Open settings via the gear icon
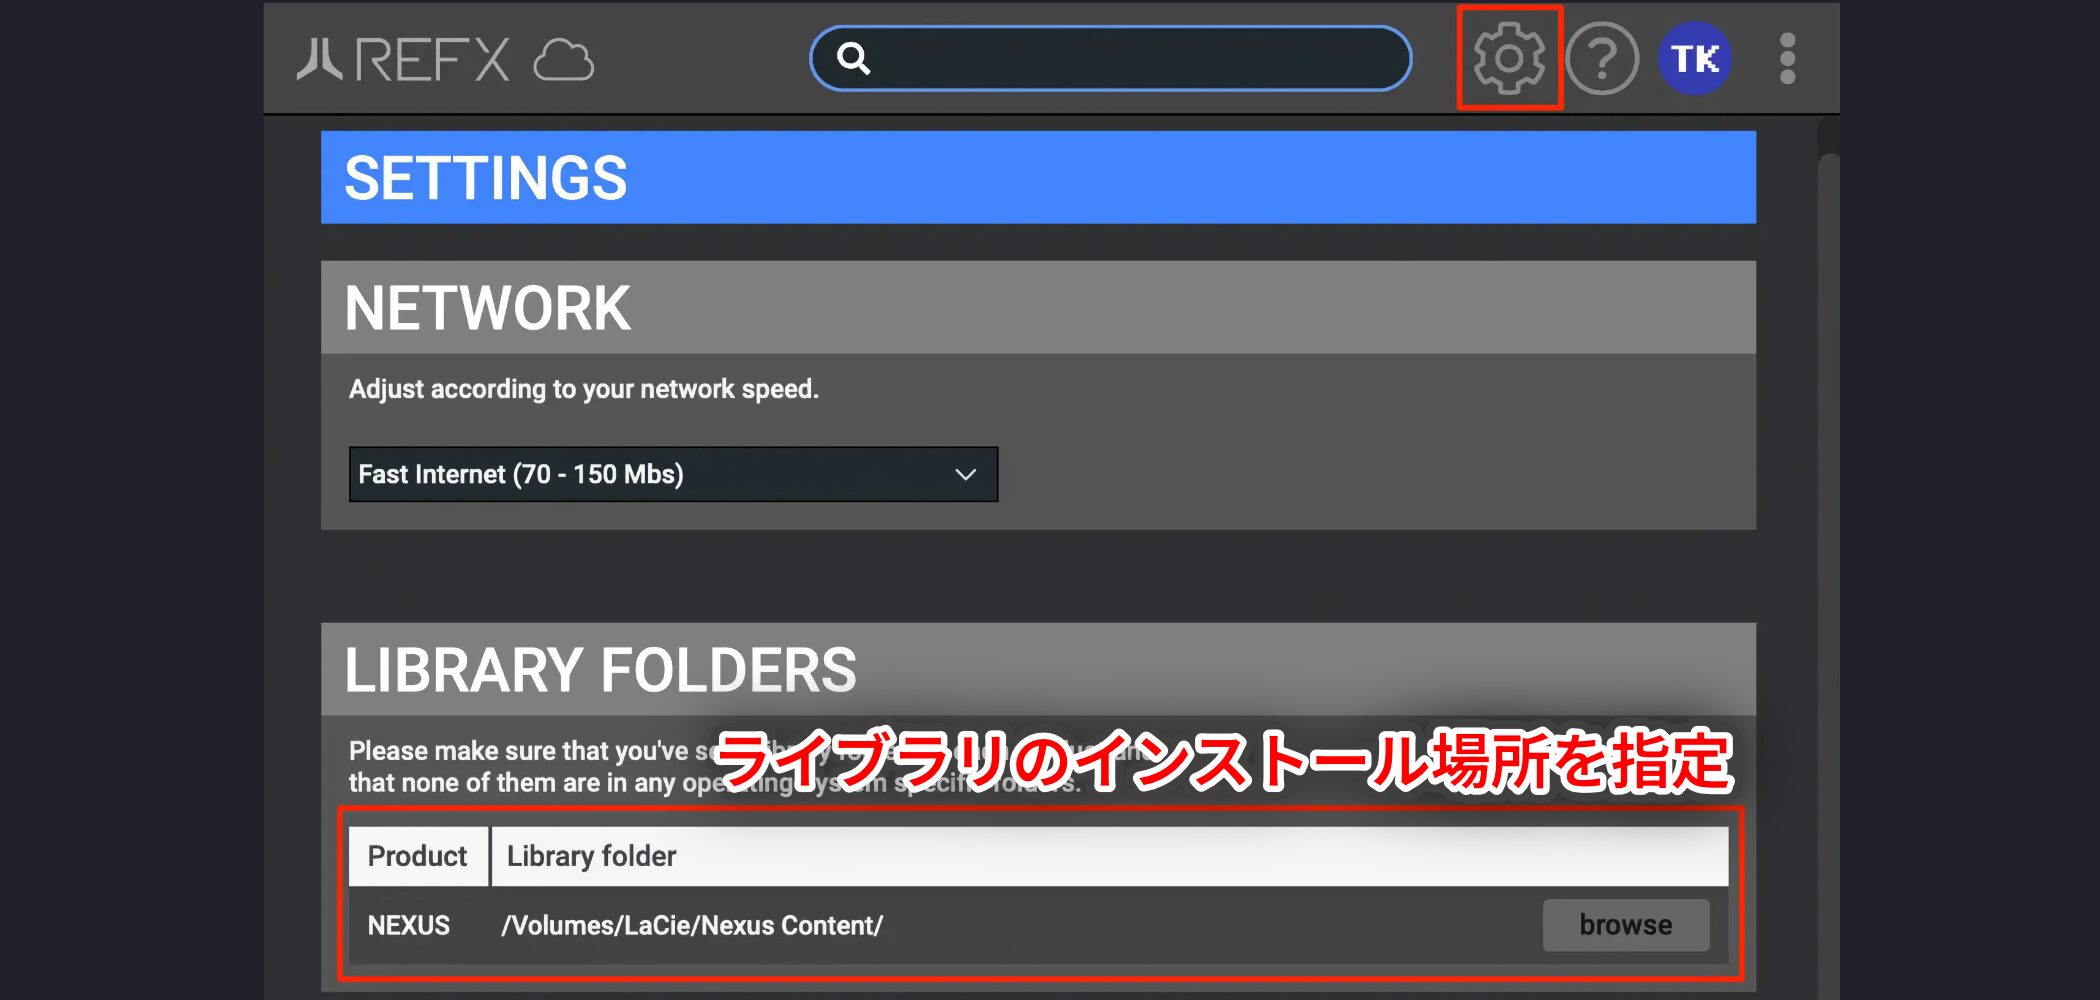2100x1000 pixels. [x=1508, y=58]
